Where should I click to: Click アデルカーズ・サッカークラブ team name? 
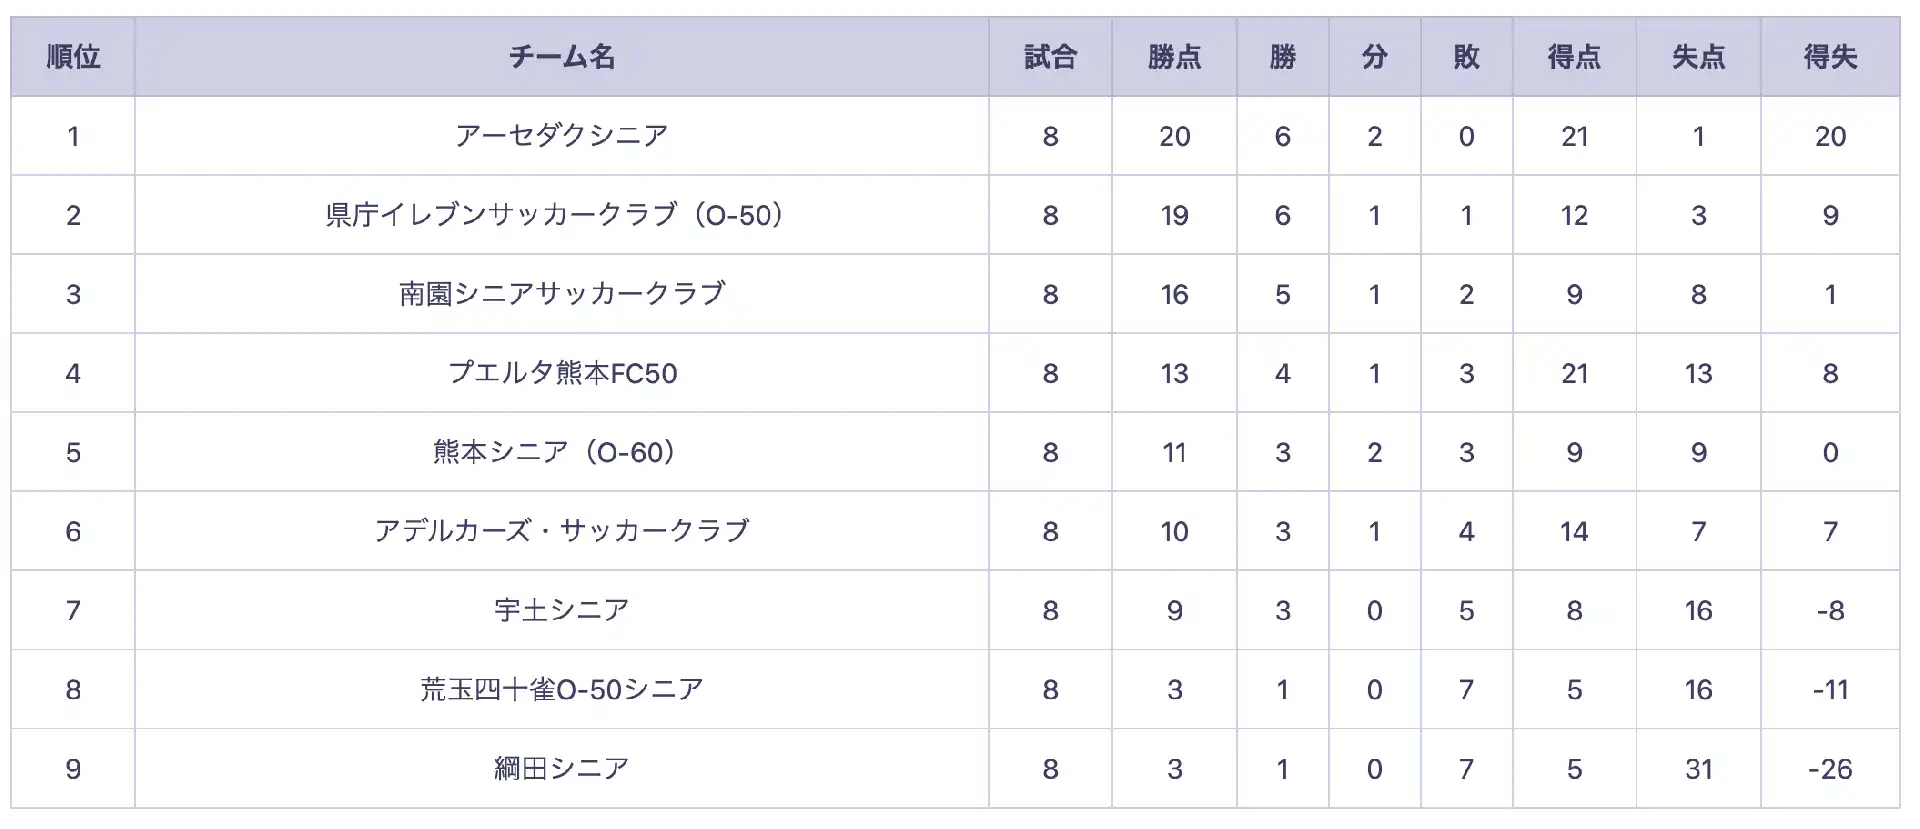pyautogui.click(x=562, y=531)
